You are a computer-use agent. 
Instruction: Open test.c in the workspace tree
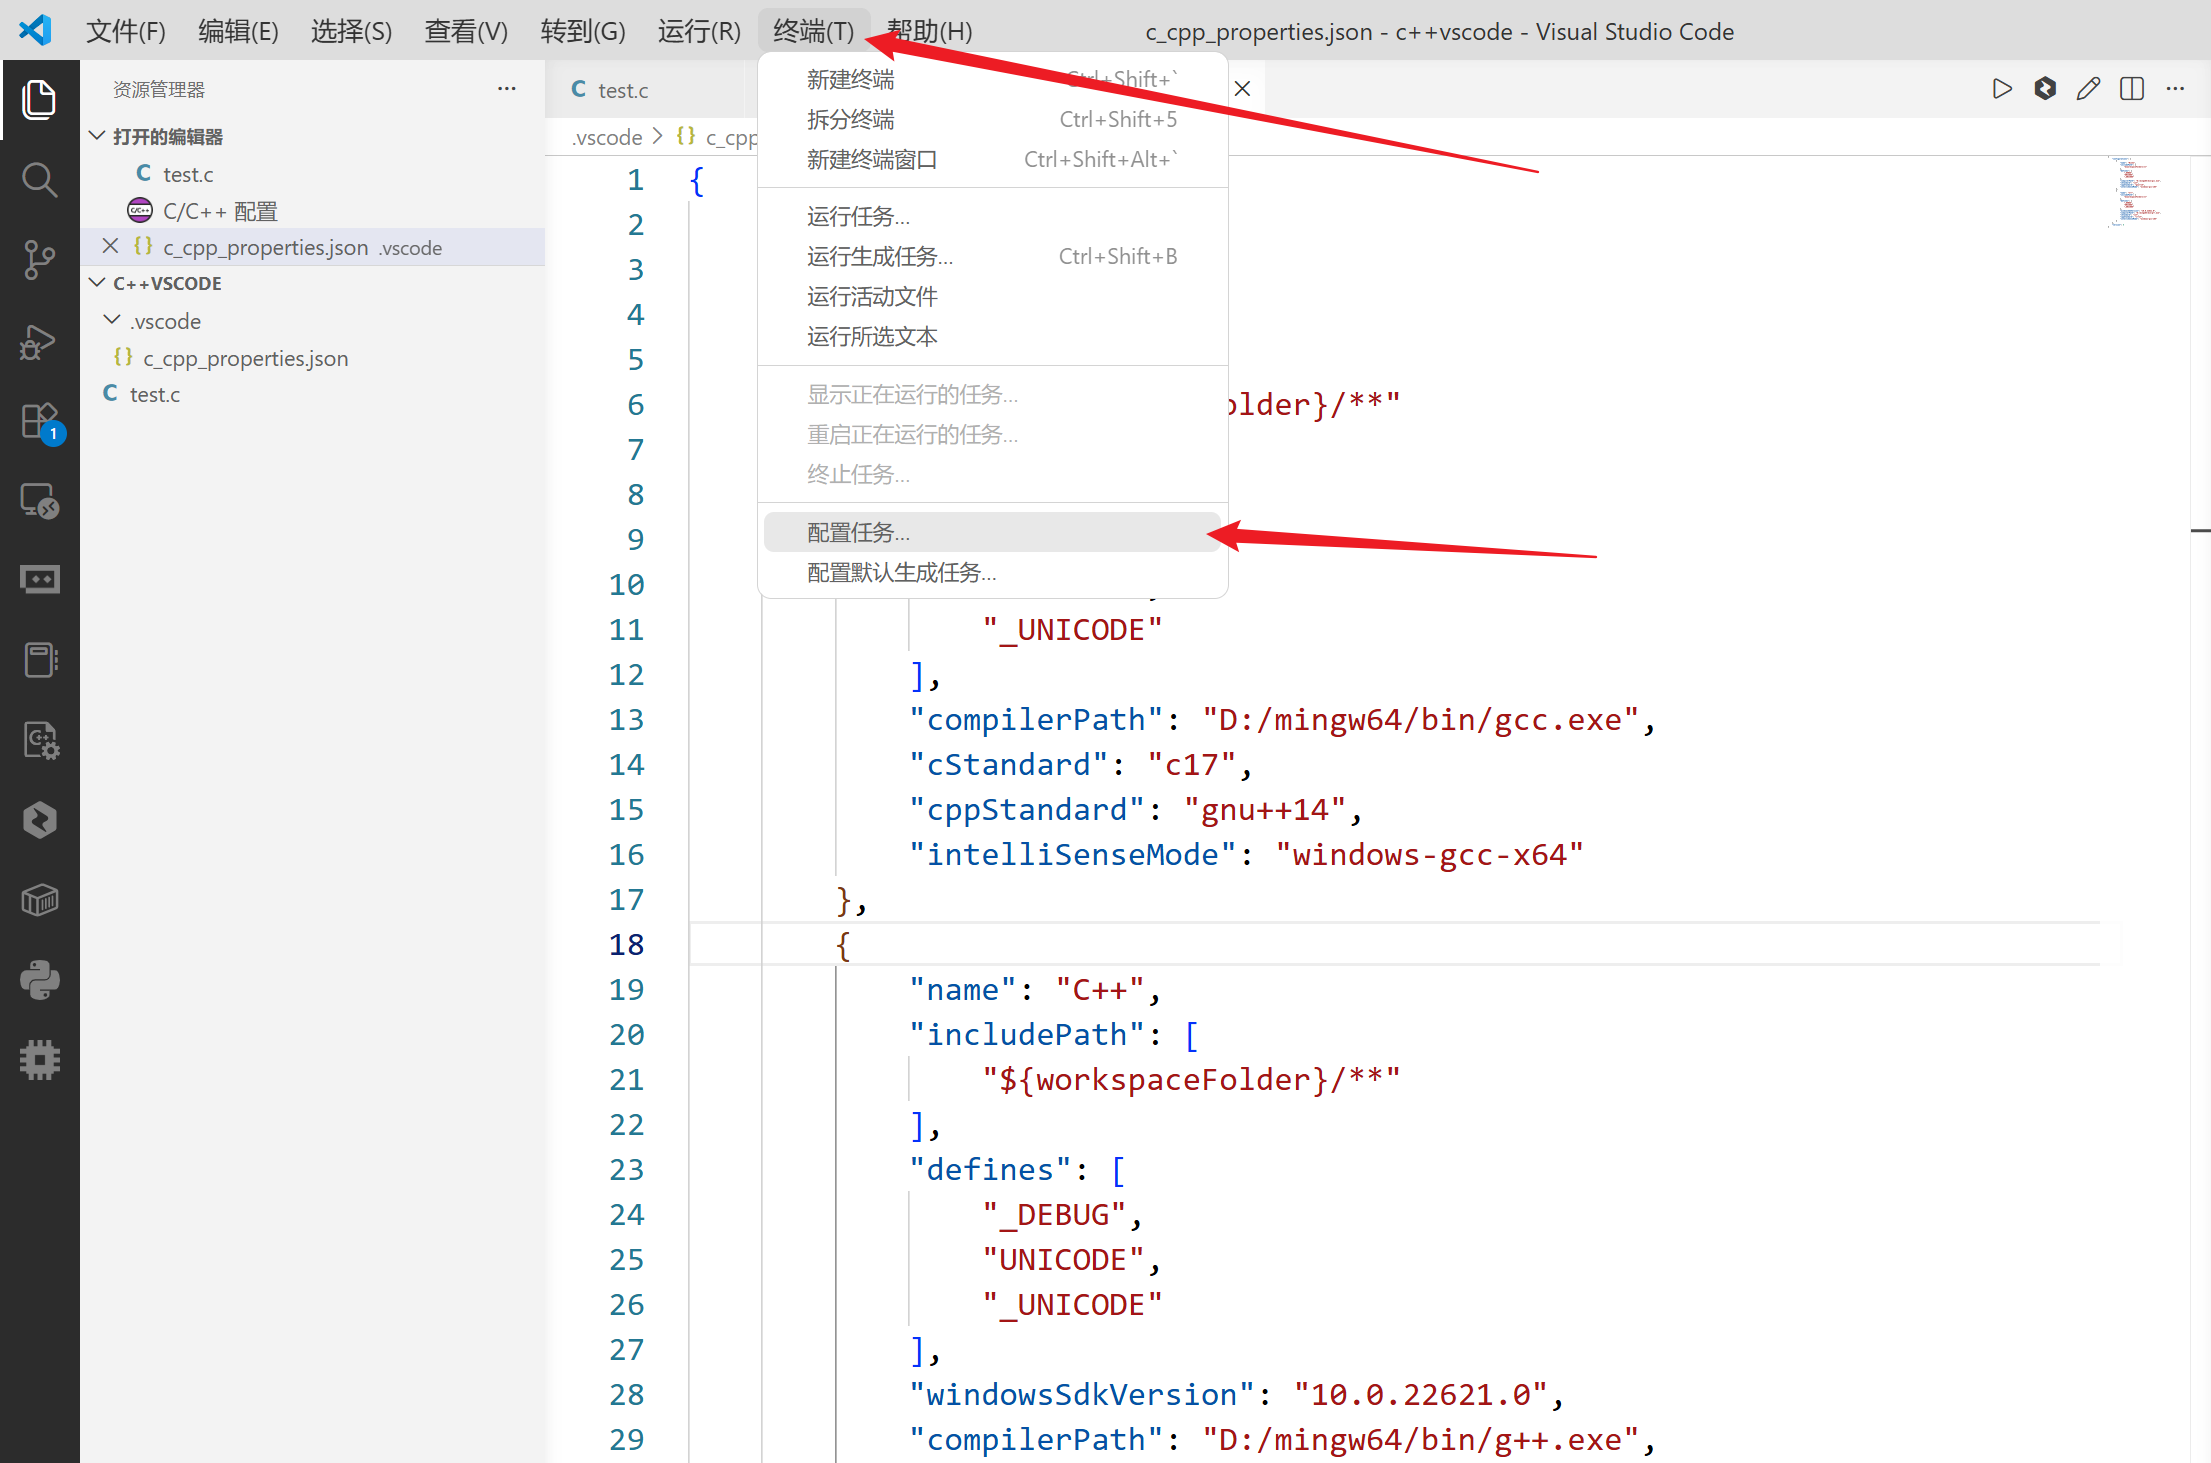pyautogui.click(x=312, y=394)
